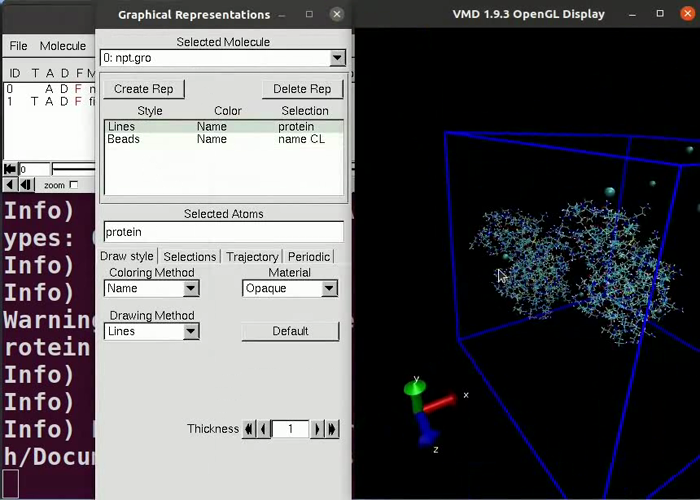
Task: Decrease Thickness with the single left arrow
Action: tap(263, 429)
